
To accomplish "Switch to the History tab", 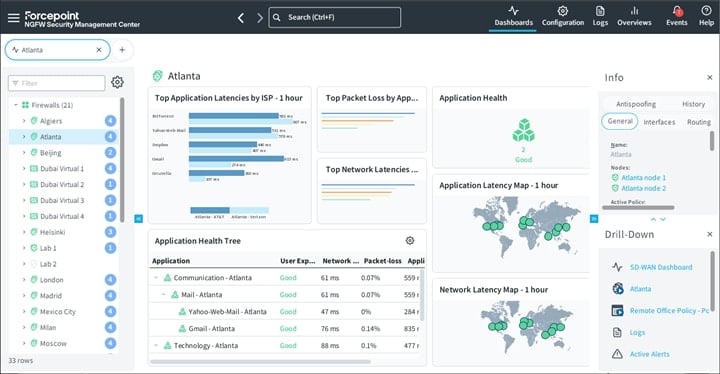I will [693, 104].
